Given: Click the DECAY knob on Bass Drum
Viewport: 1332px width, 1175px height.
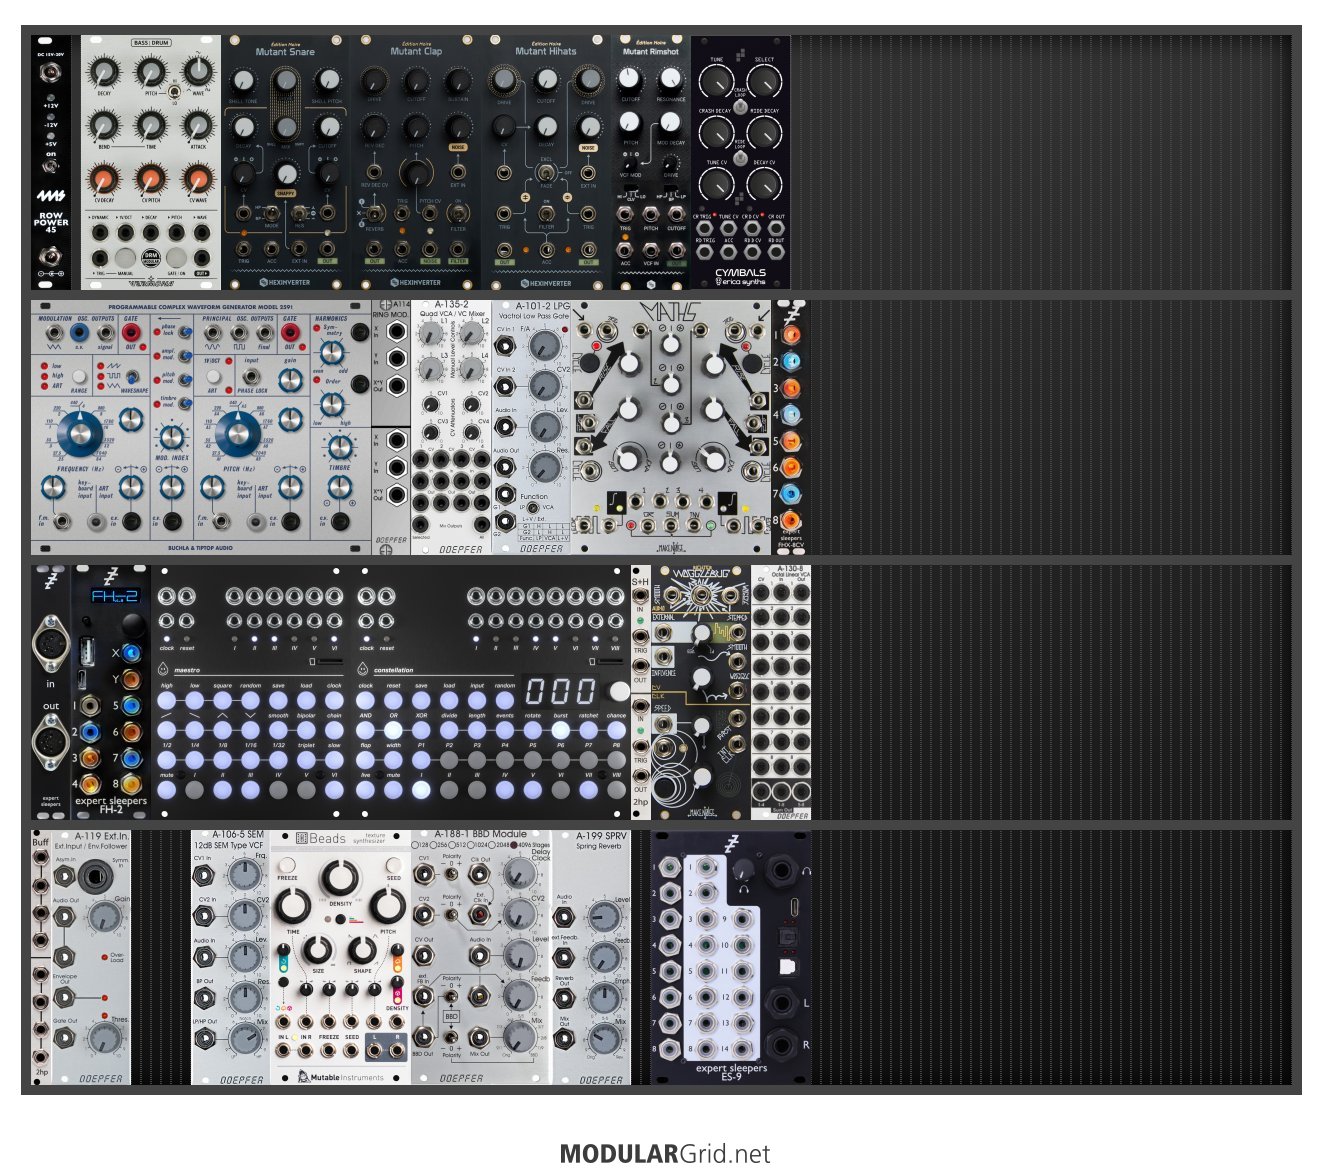Looking at the screenshot, I should tap(103, 70).
